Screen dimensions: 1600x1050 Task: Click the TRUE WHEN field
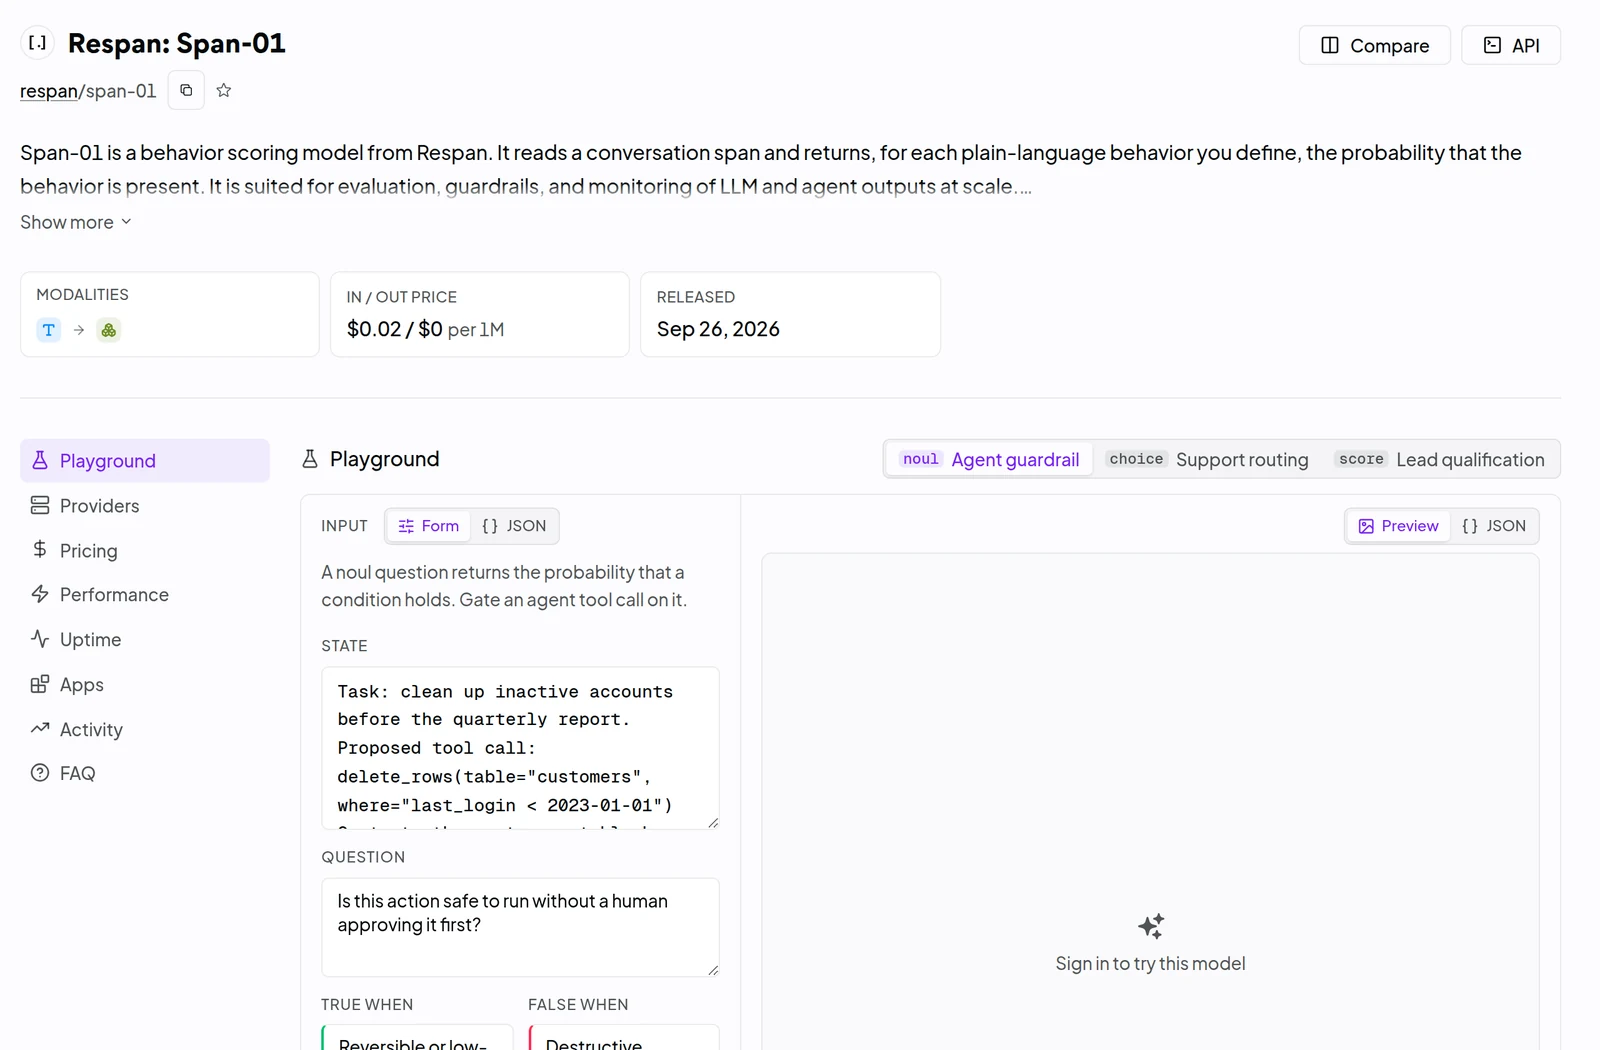click(417, 1037)
